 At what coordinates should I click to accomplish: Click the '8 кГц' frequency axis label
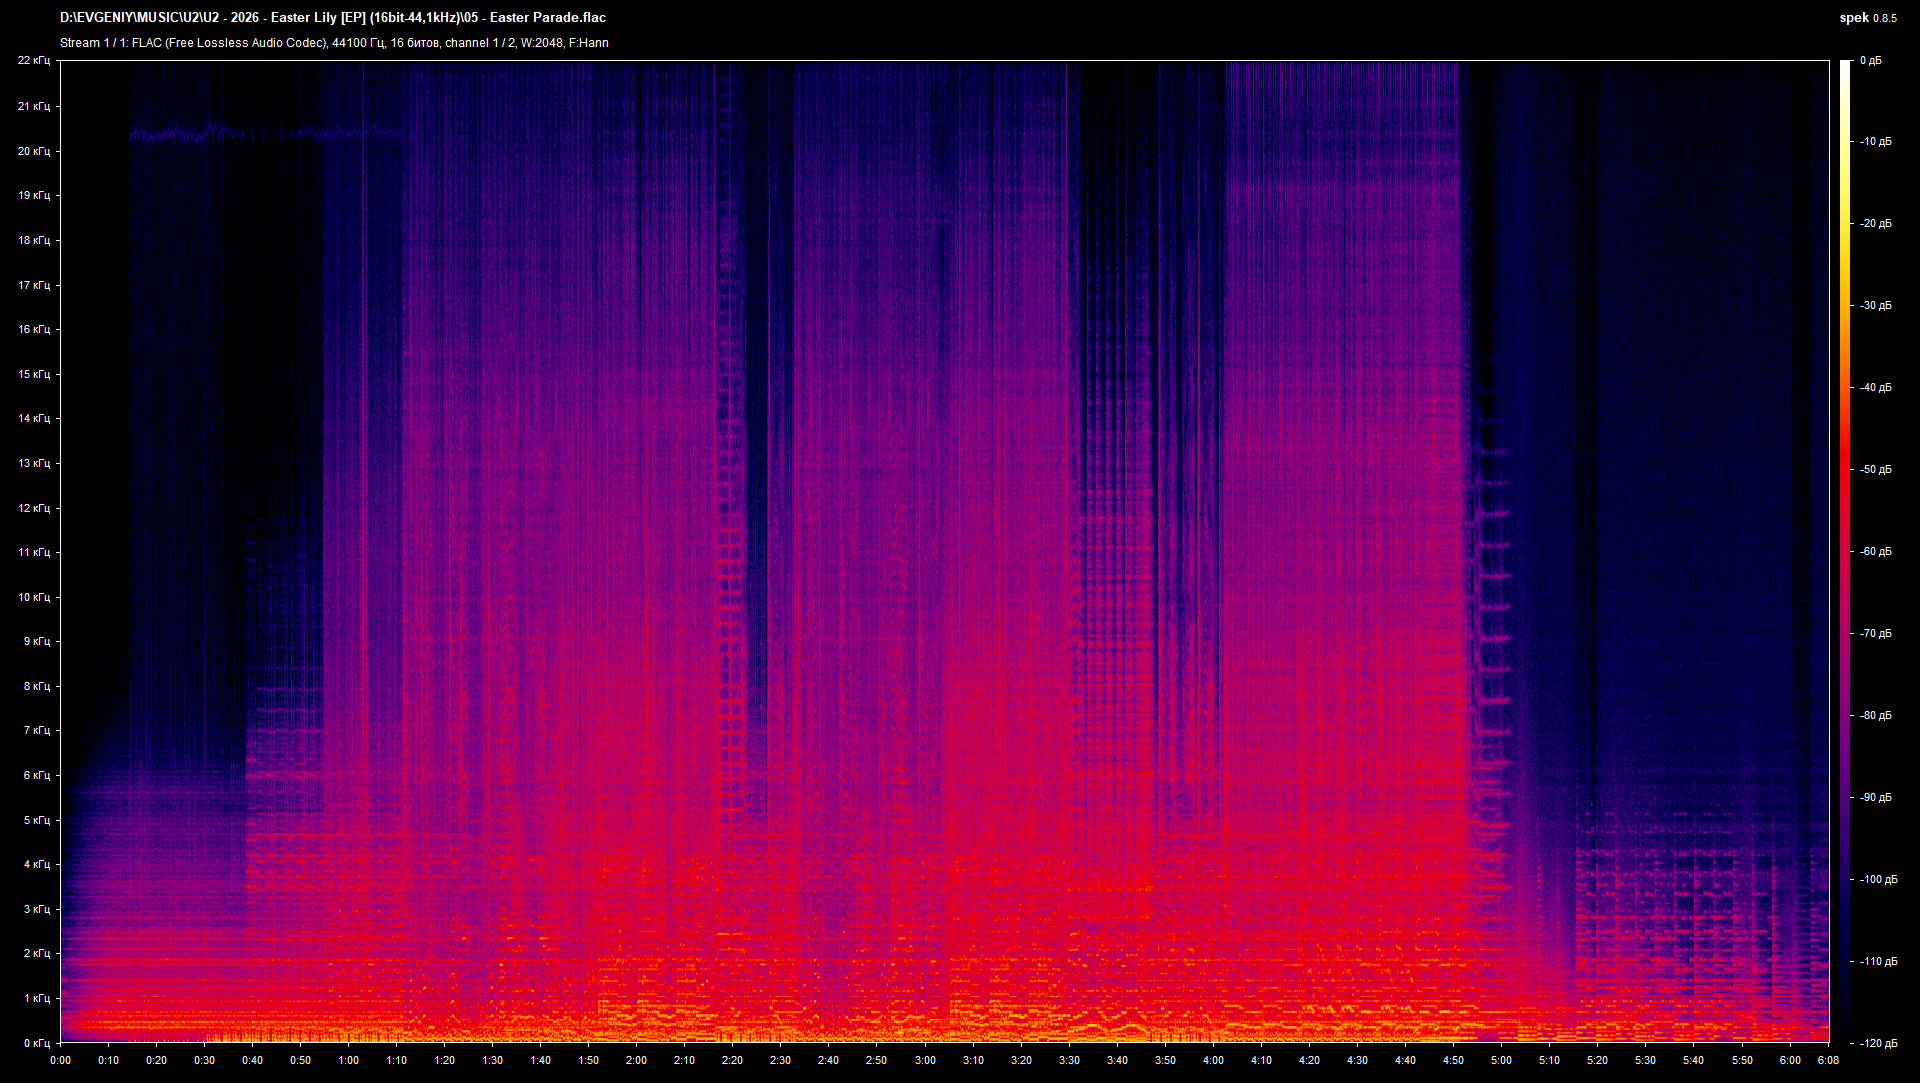(37, 686)
